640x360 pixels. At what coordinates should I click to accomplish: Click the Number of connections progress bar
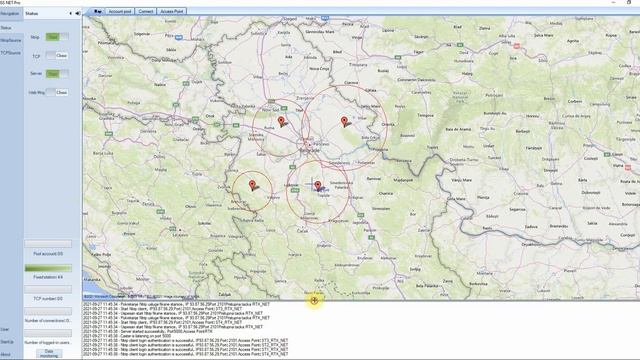(48, 311)
